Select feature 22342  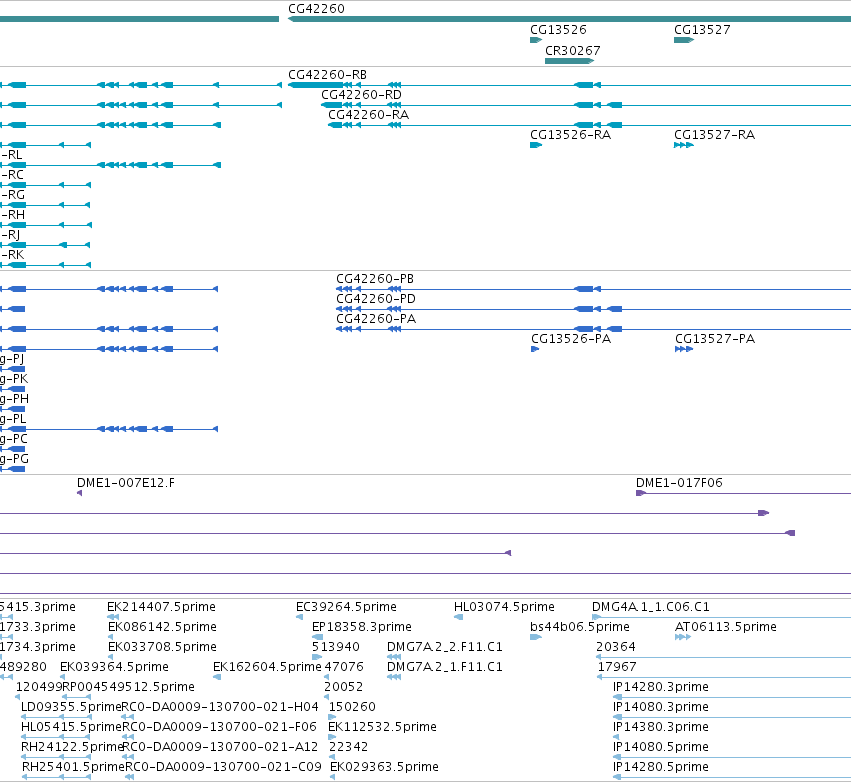tap(348, 747)
